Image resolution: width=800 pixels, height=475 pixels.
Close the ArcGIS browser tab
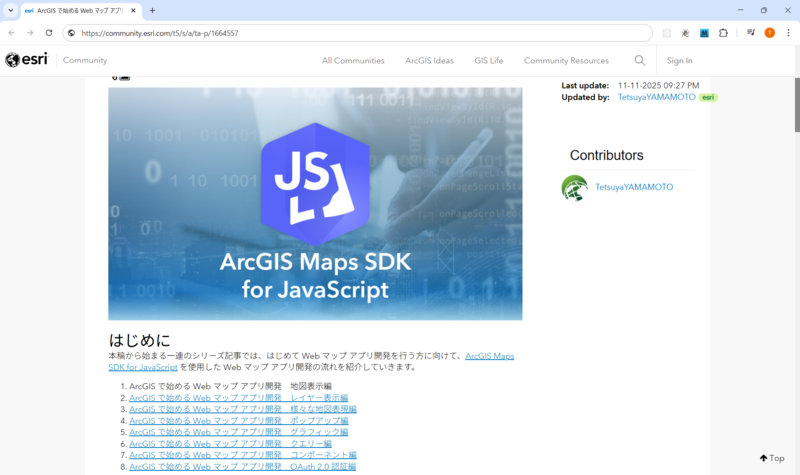click(133, 10)
